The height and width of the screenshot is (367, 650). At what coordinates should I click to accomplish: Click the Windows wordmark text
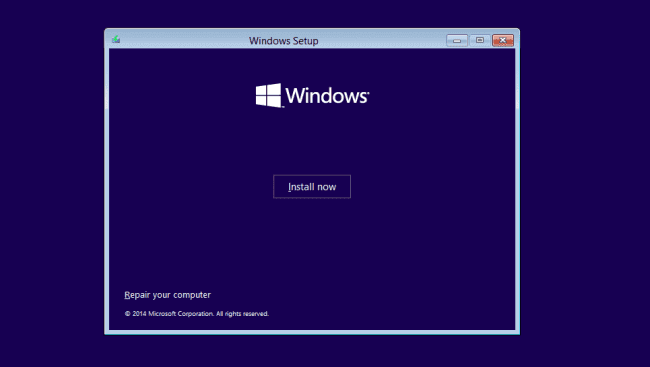click(327, 96)
